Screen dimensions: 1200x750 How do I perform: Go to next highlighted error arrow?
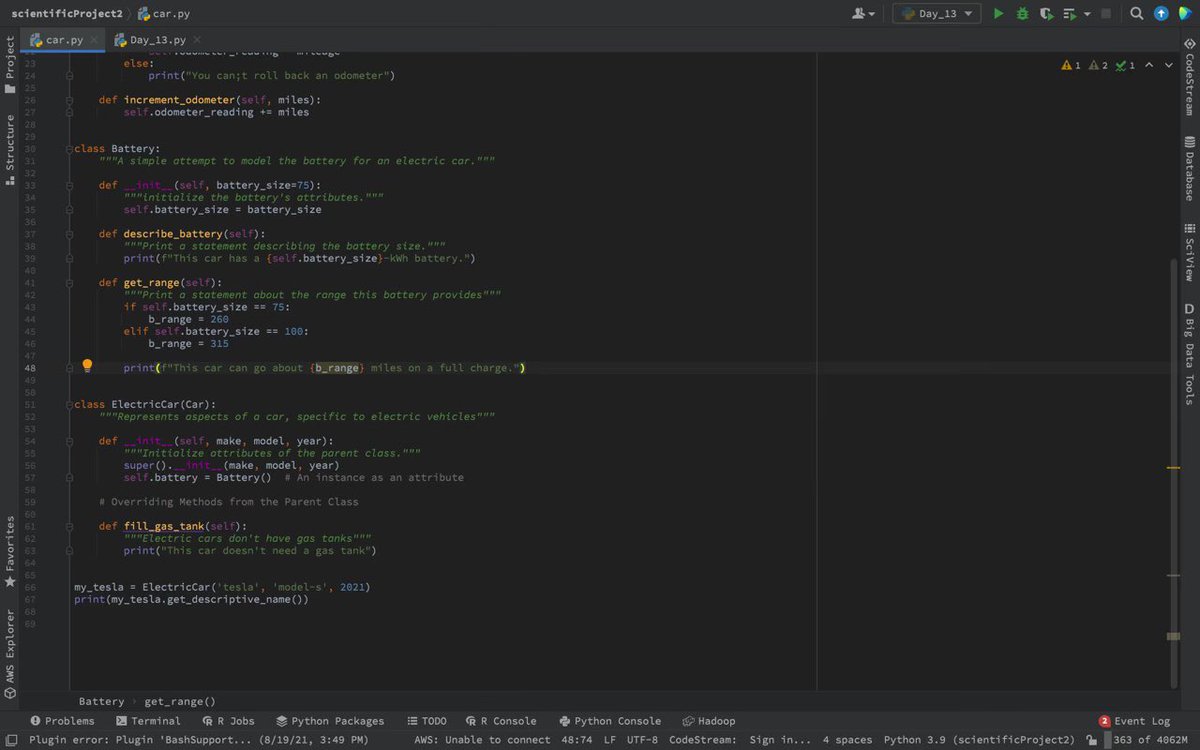(x=1169, y=65)
